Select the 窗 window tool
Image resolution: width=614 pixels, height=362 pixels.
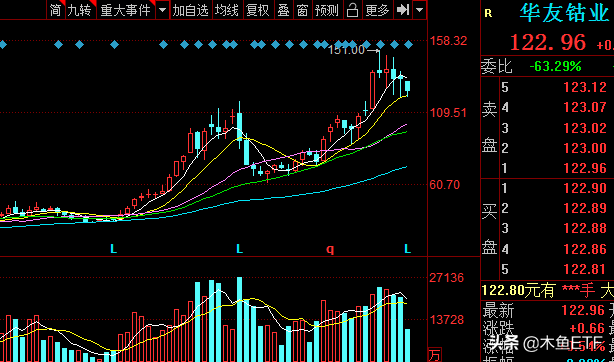click(302, 10)
